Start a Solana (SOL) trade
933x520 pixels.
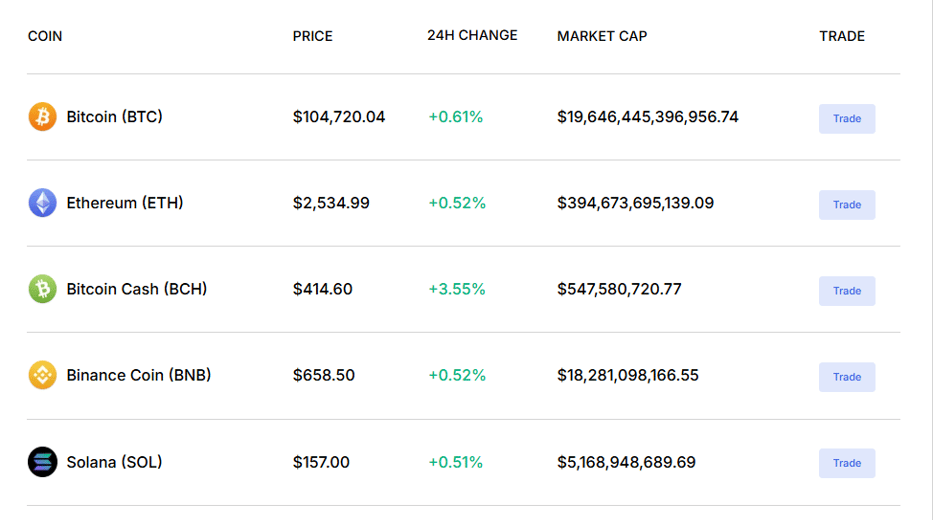click(x=847, y=463)
